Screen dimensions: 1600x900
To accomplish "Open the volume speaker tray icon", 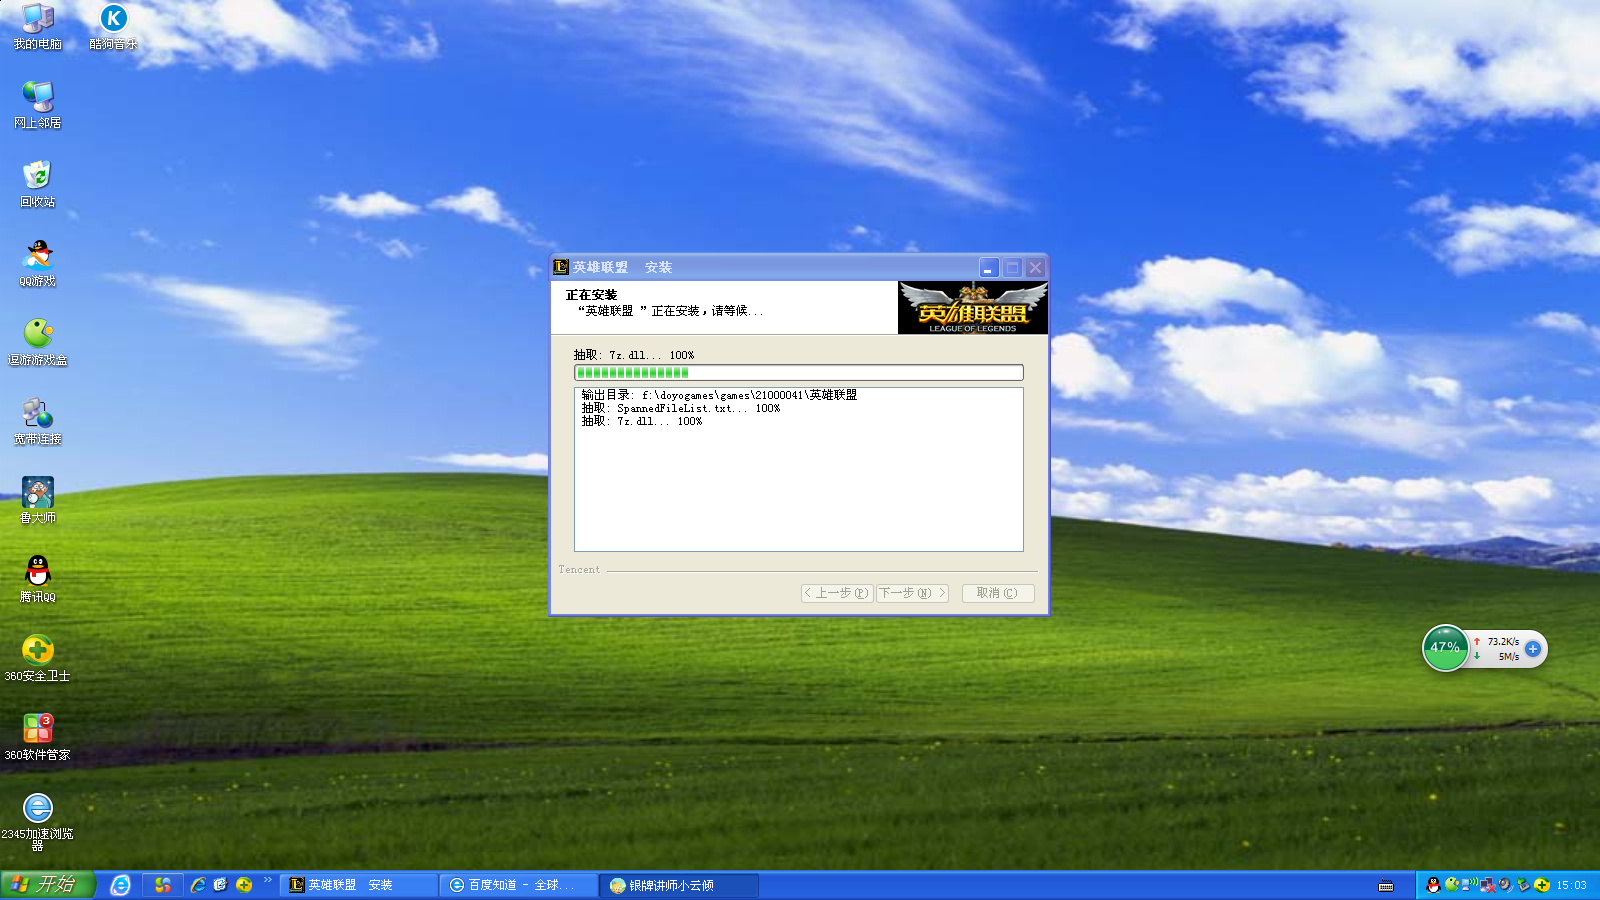I will pyautogui.click(x=1505, y=885).
